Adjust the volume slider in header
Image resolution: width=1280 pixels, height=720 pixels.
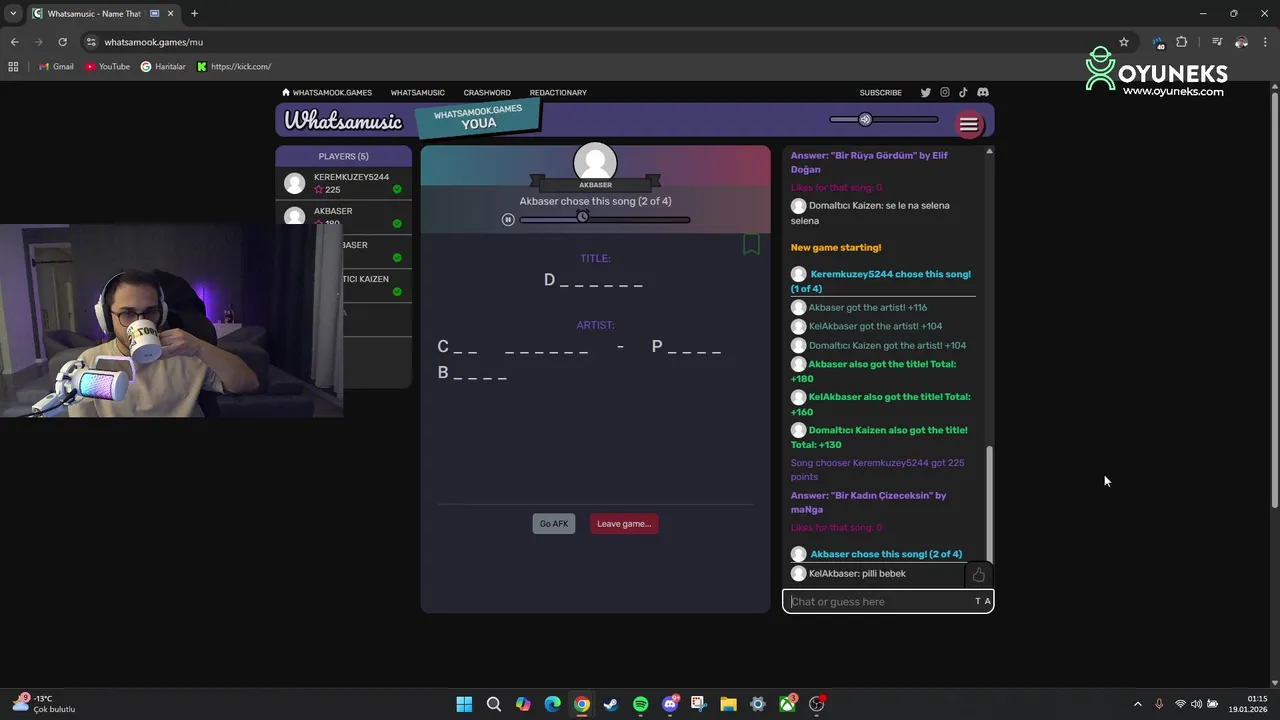pyautogui.click(x=884, y=120)
